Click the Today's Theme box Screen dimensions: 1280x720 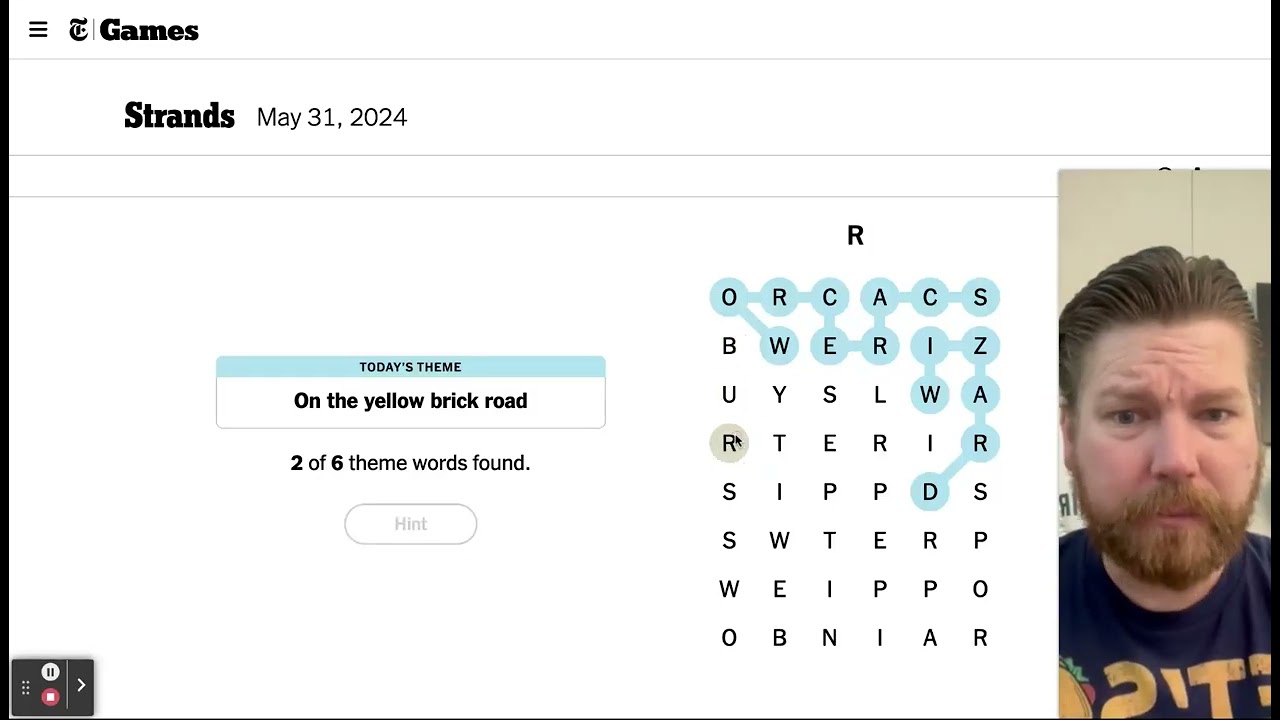(x=410, y=392)
